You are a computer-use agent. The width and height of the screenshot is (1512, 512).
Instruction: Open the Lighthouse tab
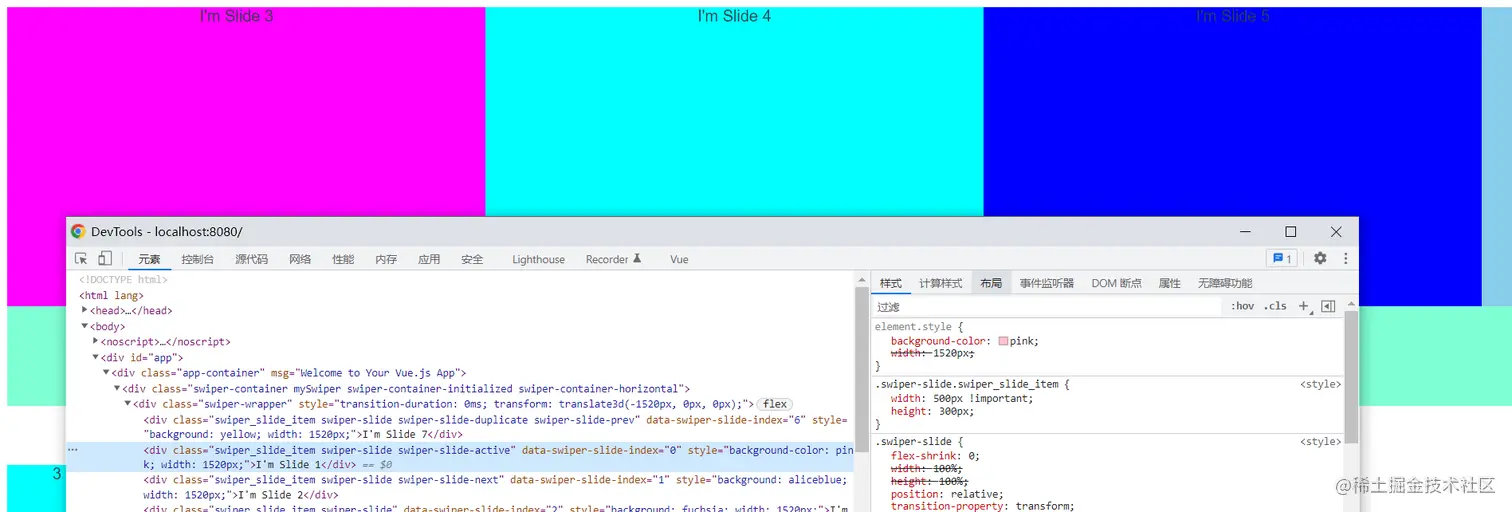click(538, 259)
